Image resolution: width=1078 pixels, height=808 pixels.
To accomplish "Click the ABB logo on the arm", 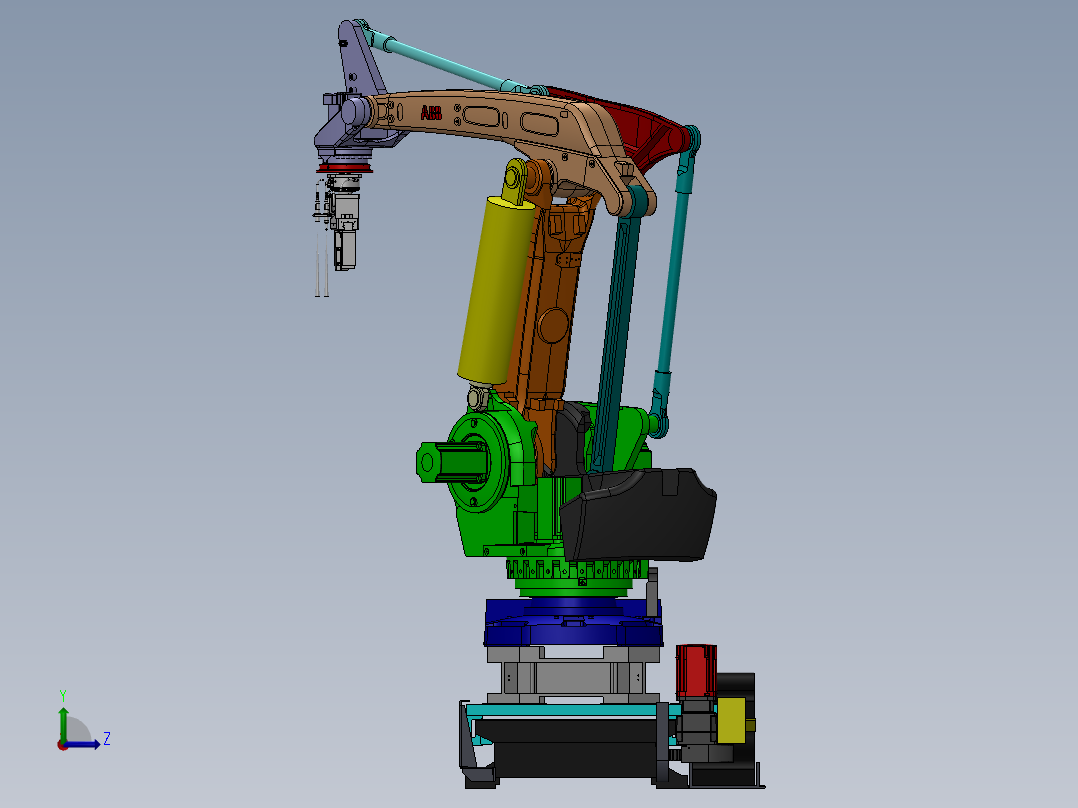I will point(431,111).
